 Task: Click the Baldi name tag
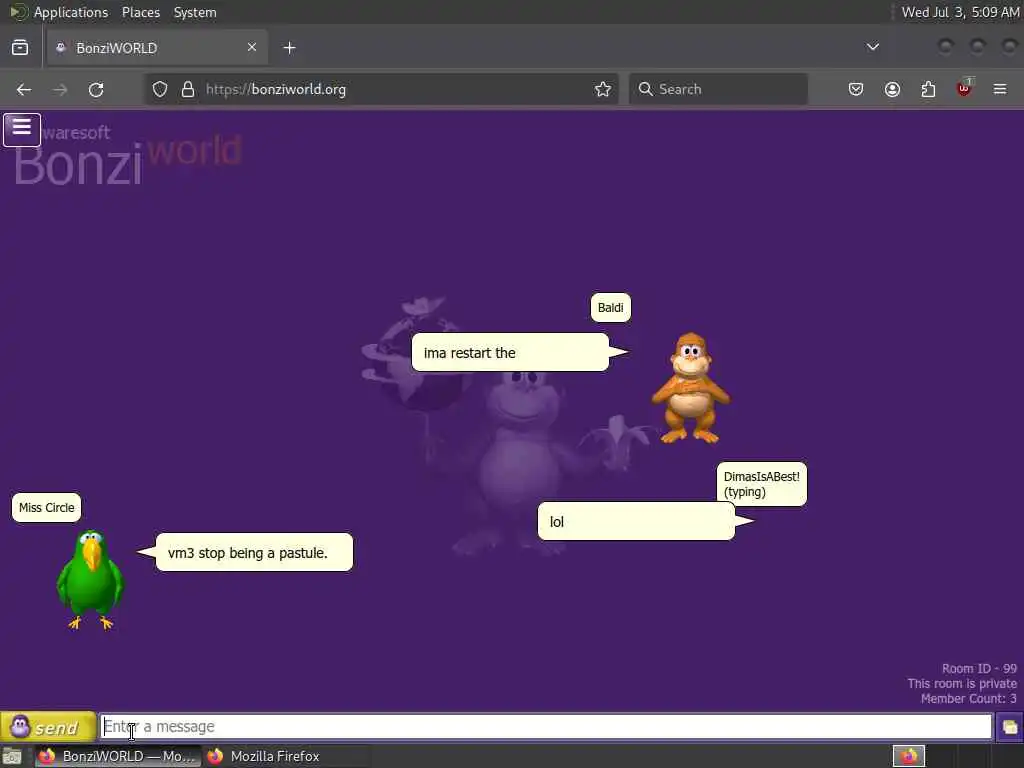click(611, 308)
